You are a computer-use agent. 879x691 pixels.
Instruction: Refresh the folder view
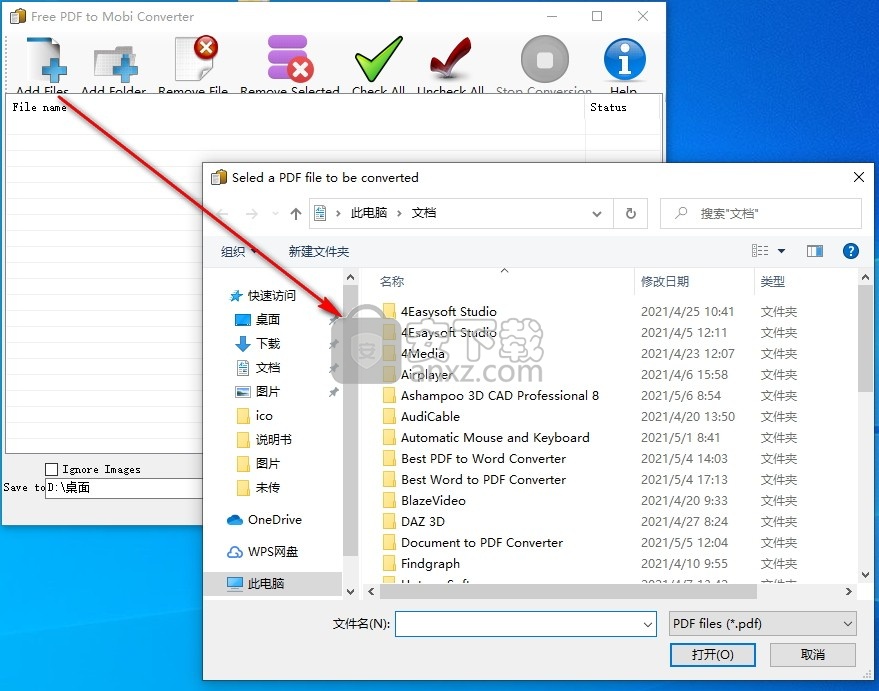pos(631,214)
